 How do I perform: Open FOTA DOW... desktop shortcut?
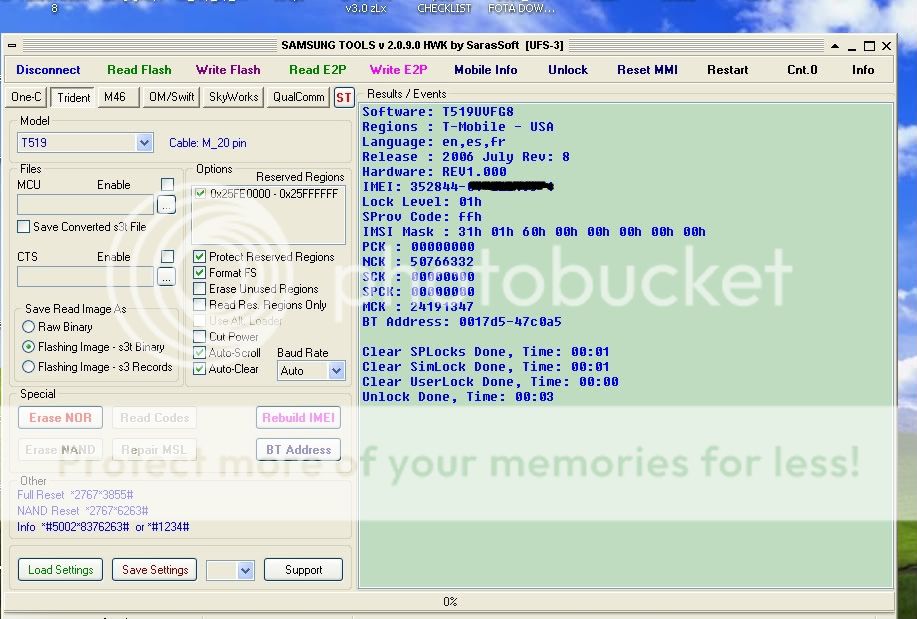[x=521, y=8]
